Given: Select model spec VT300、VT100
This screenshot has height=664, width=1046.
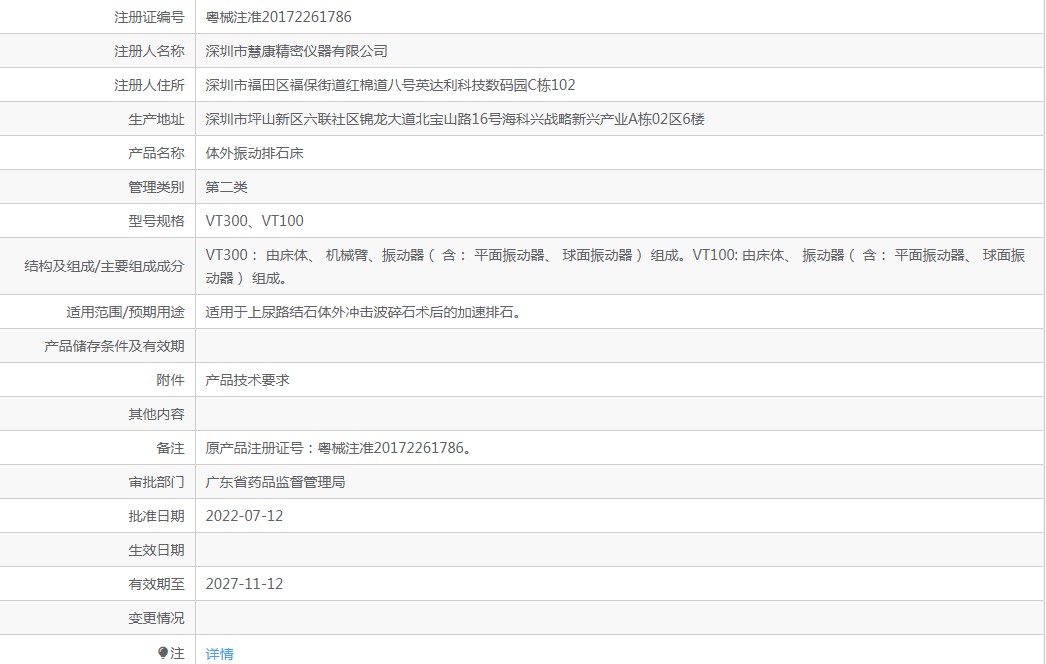Looking at the screenshot, I should pyautogui.click(x=254, y=221).
